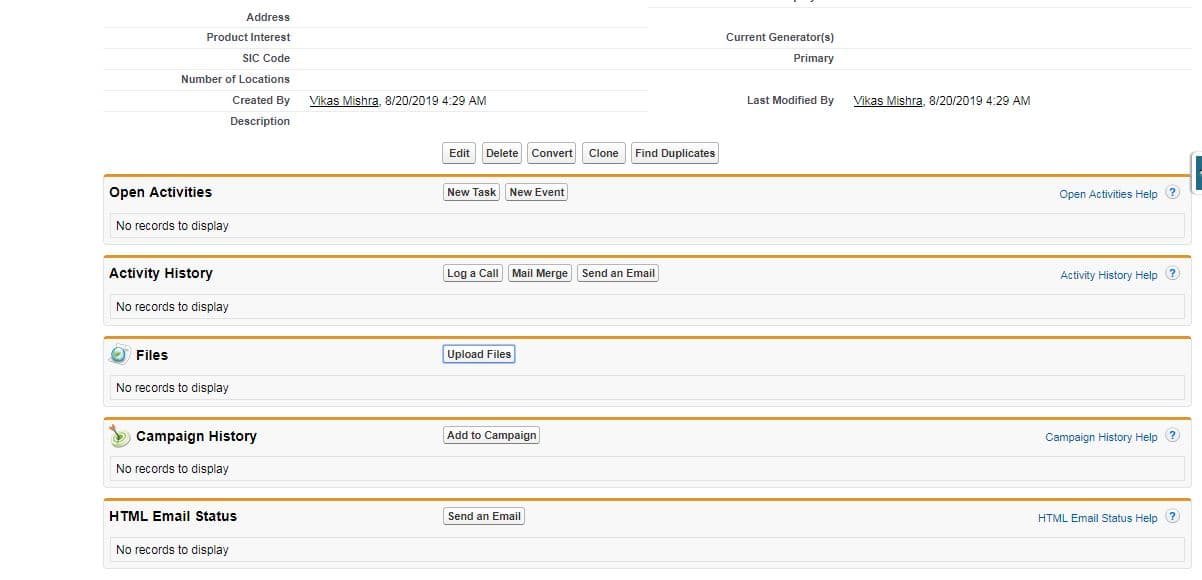
Task: Clone this lead record
Action: 604,153
